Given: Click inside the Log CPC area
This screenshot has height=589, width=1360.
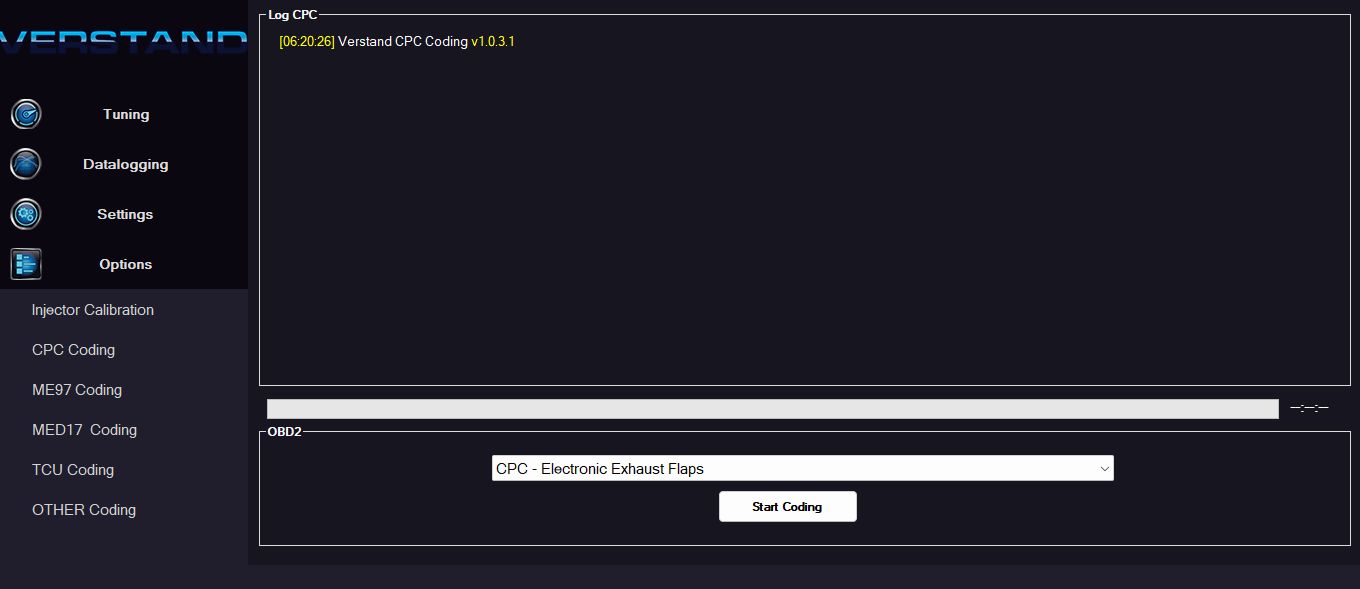Looking at the screenshot, I should pyautogui.click(x=800, y=200).
